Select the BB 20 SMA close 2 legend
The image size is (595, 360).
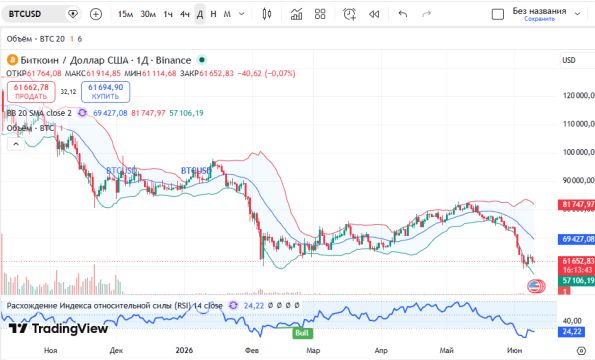click(x=39, y=113)
